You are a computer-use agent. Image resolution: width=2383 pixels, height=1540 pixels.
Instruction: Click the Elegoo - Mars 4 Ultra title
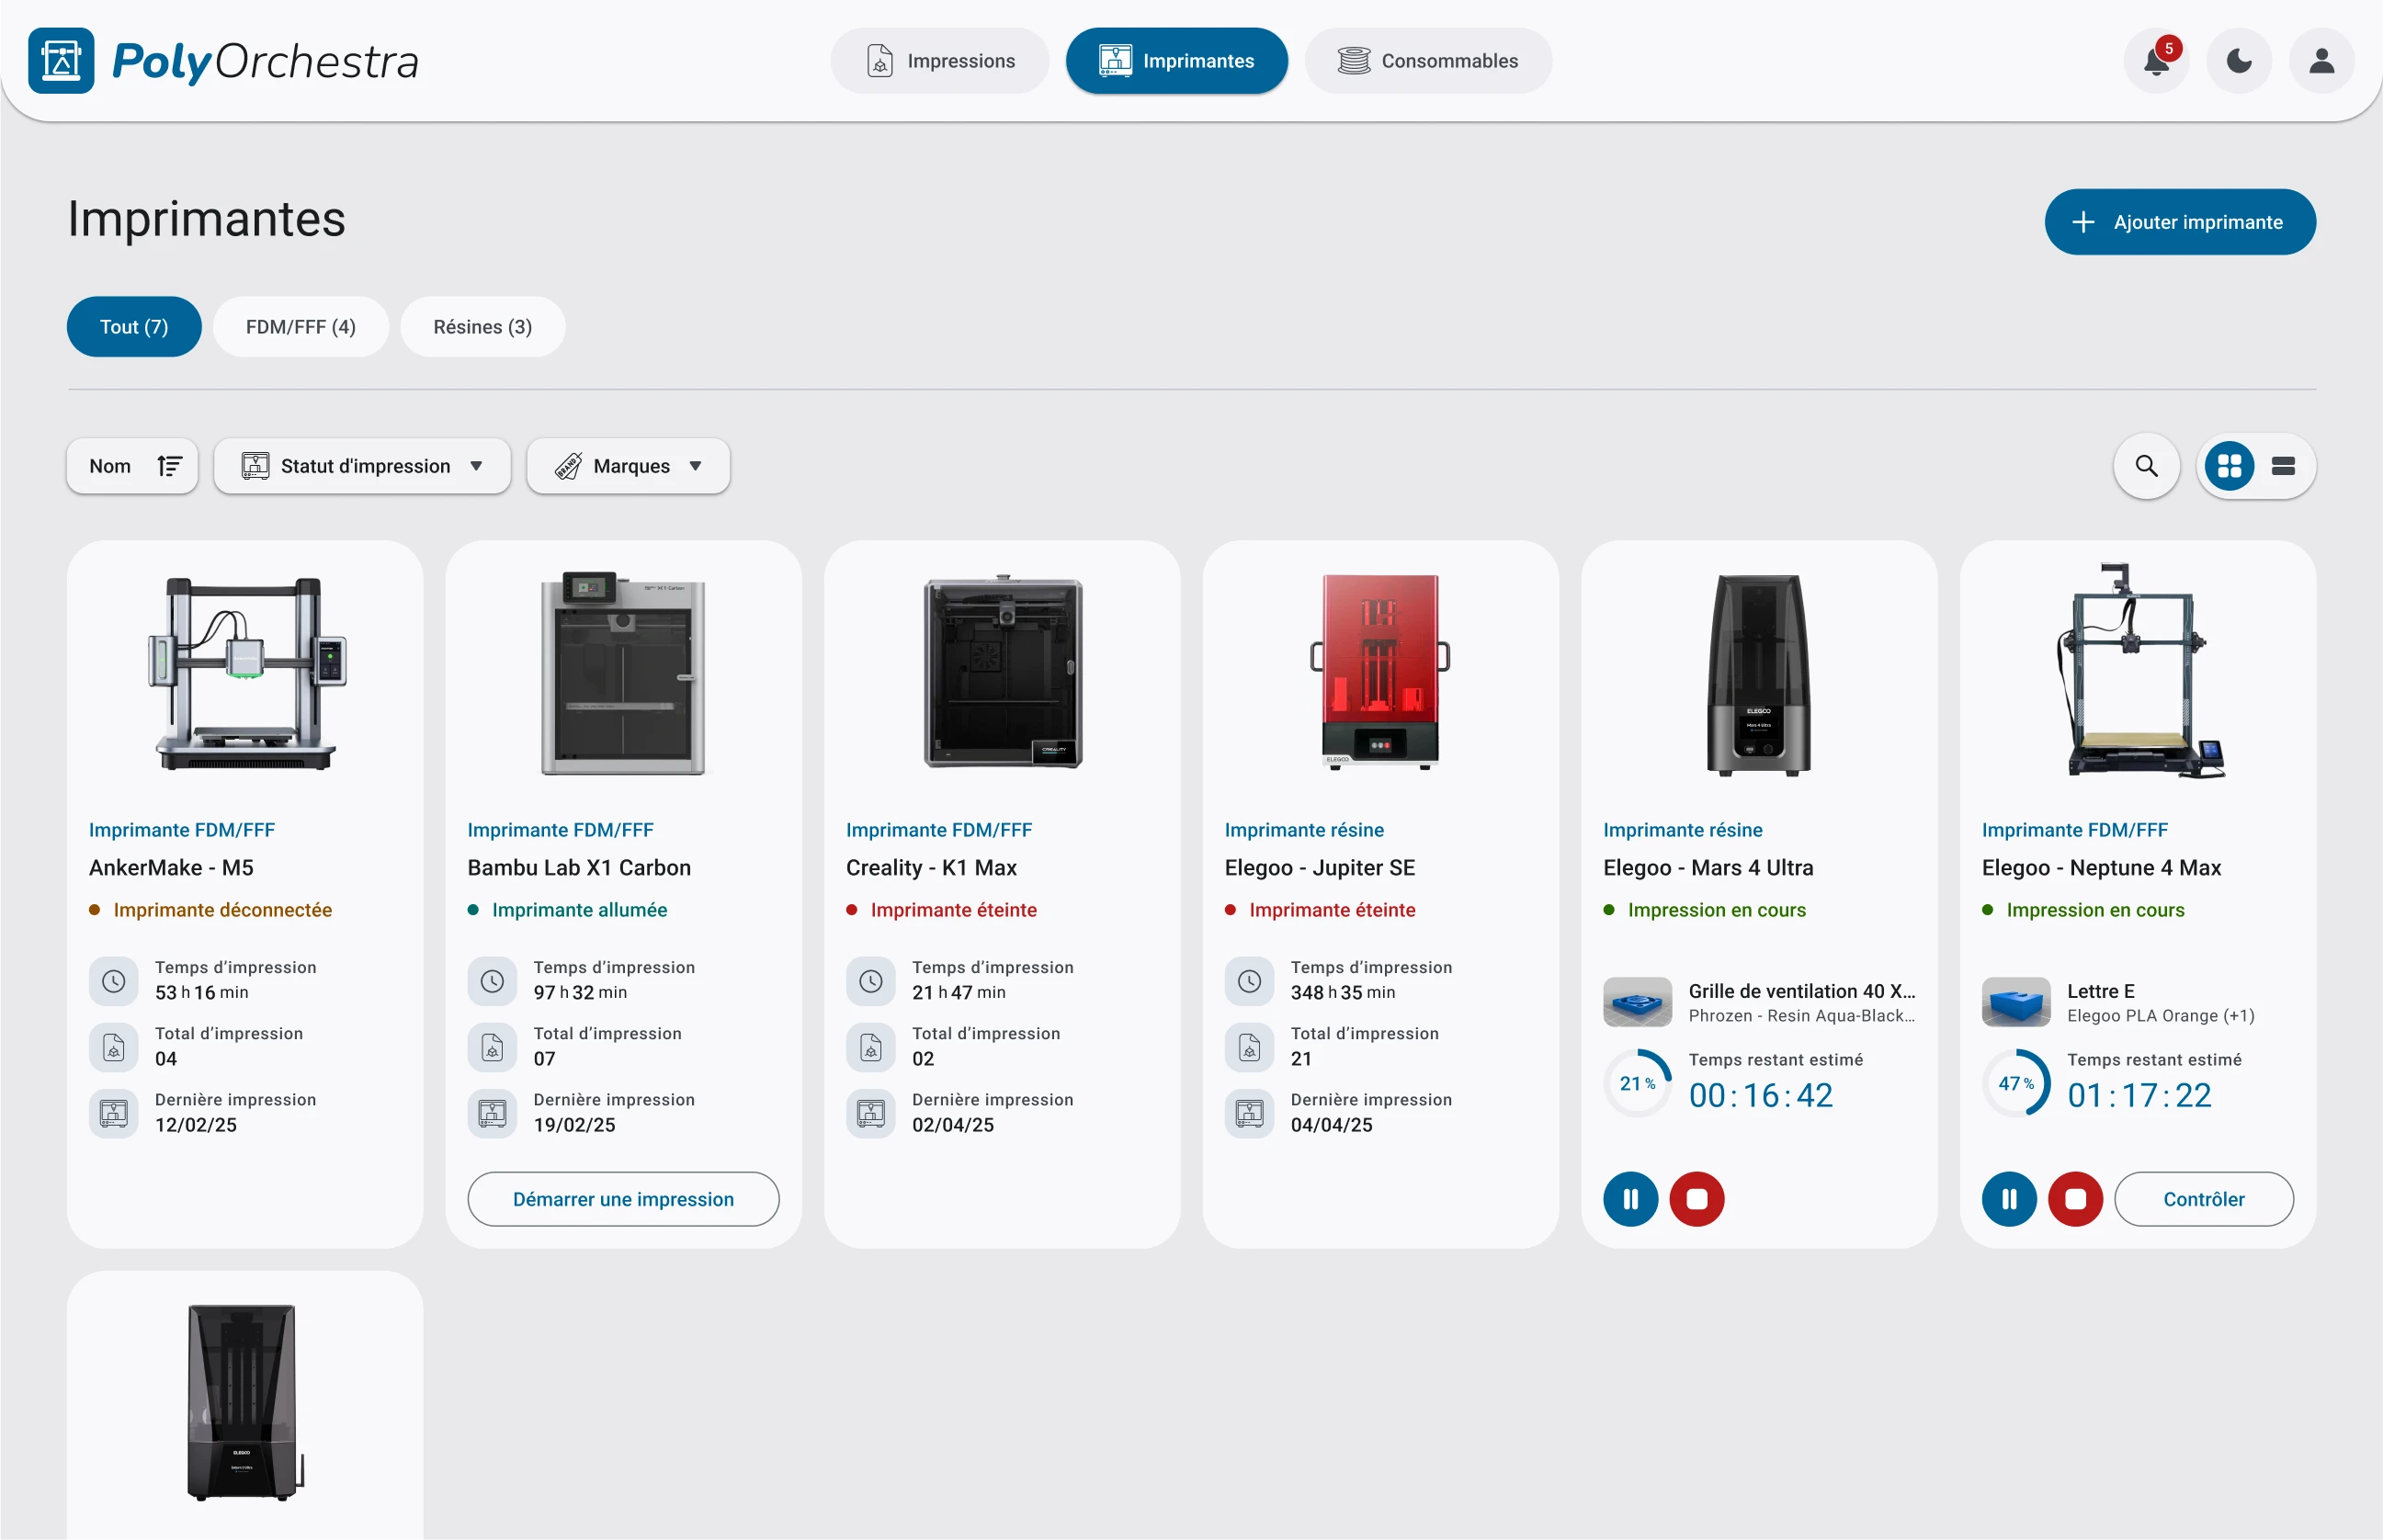click(1708, 868)
